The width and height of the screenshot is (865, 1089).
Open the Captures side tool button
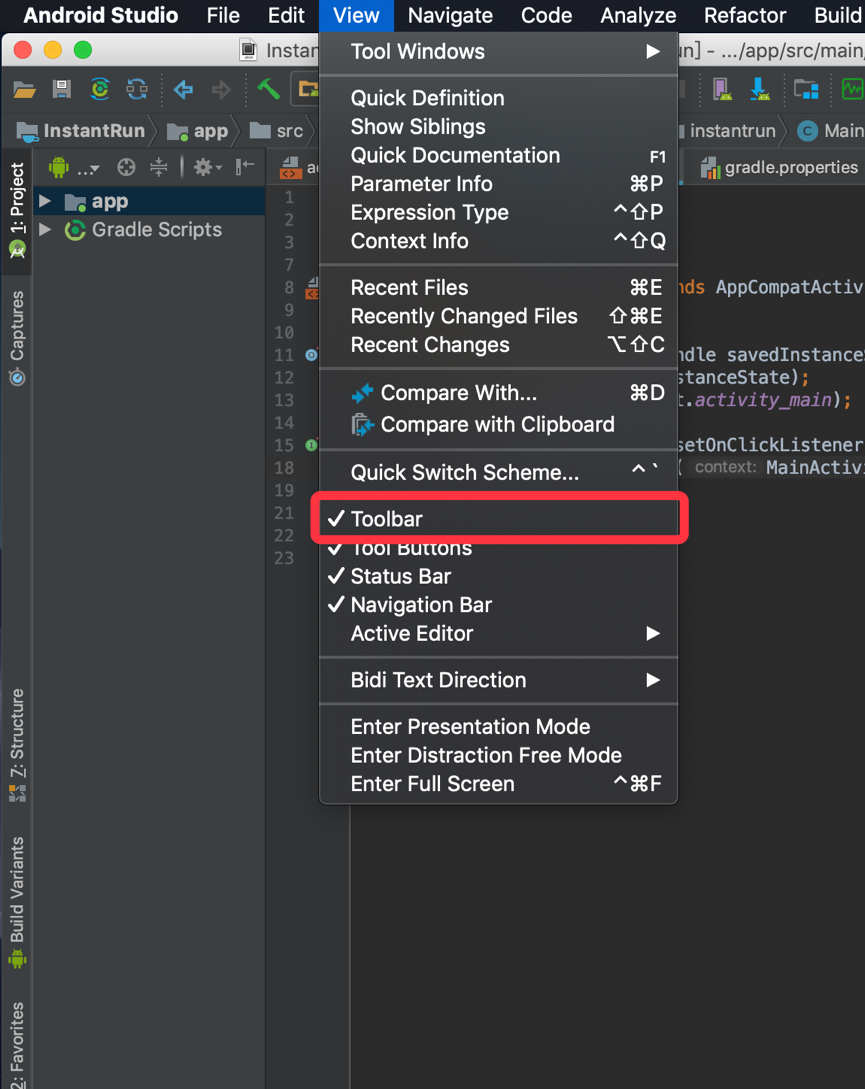[17, 338]
